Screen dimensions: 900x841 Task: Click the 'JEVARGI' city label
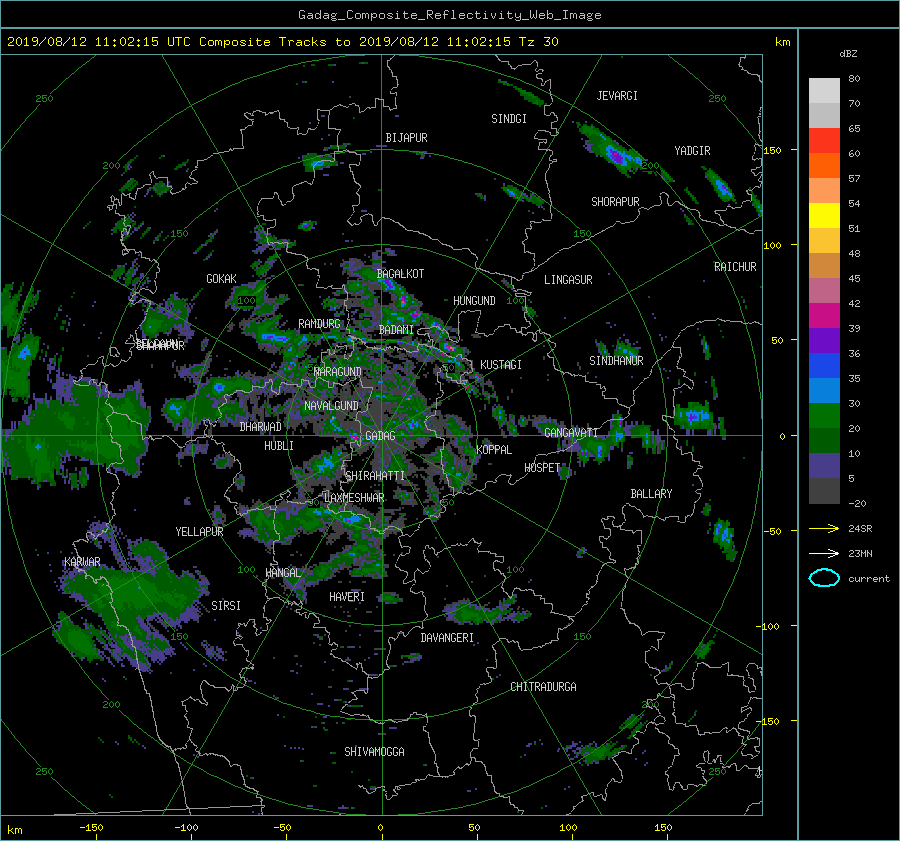[617, 96]
